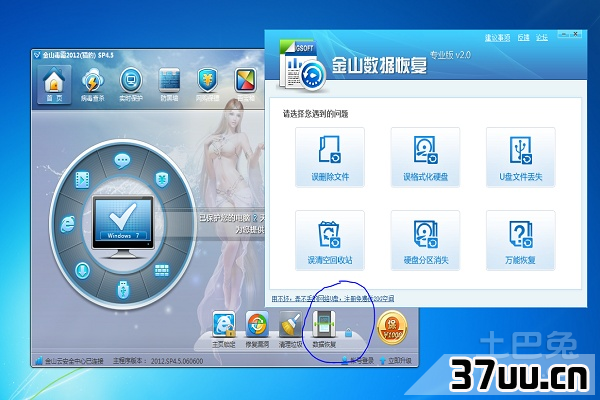Open the 病毒查杀 virus scan tab
600x400 pixels.
(92, 85)
